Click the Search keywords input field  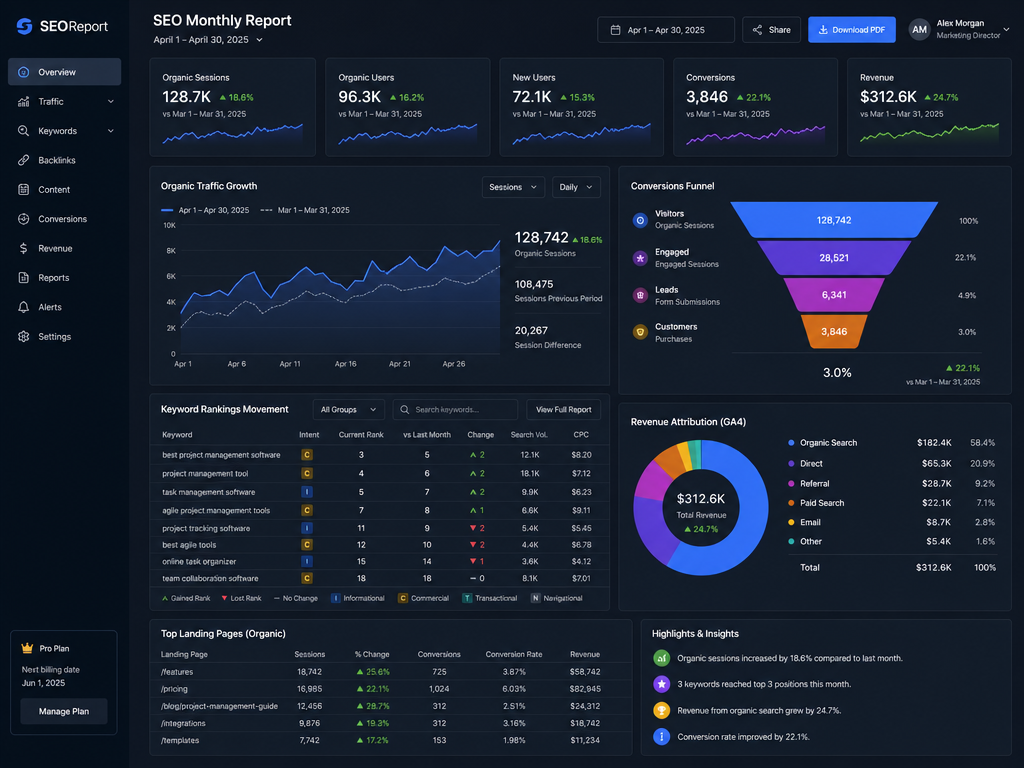(x=455, y=409)
